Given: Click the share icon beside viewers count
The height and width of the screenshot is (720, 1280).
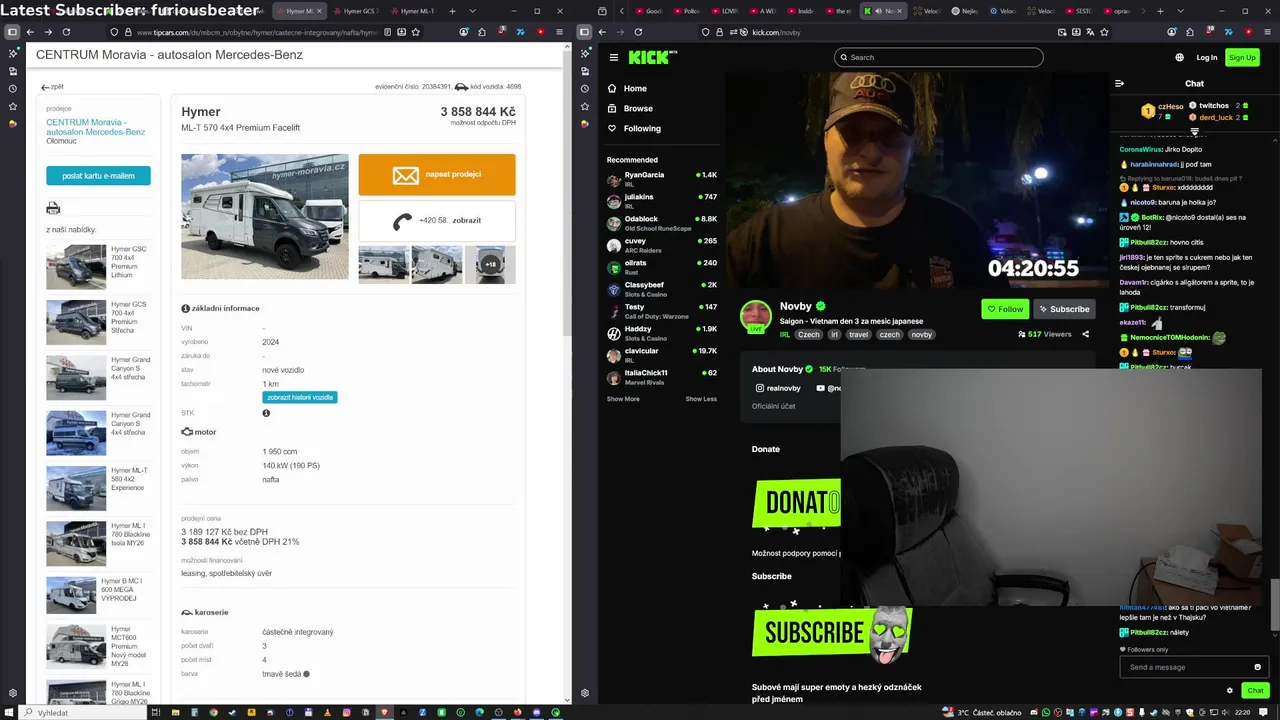Looking at the screenshot, I should point(1086,334).
